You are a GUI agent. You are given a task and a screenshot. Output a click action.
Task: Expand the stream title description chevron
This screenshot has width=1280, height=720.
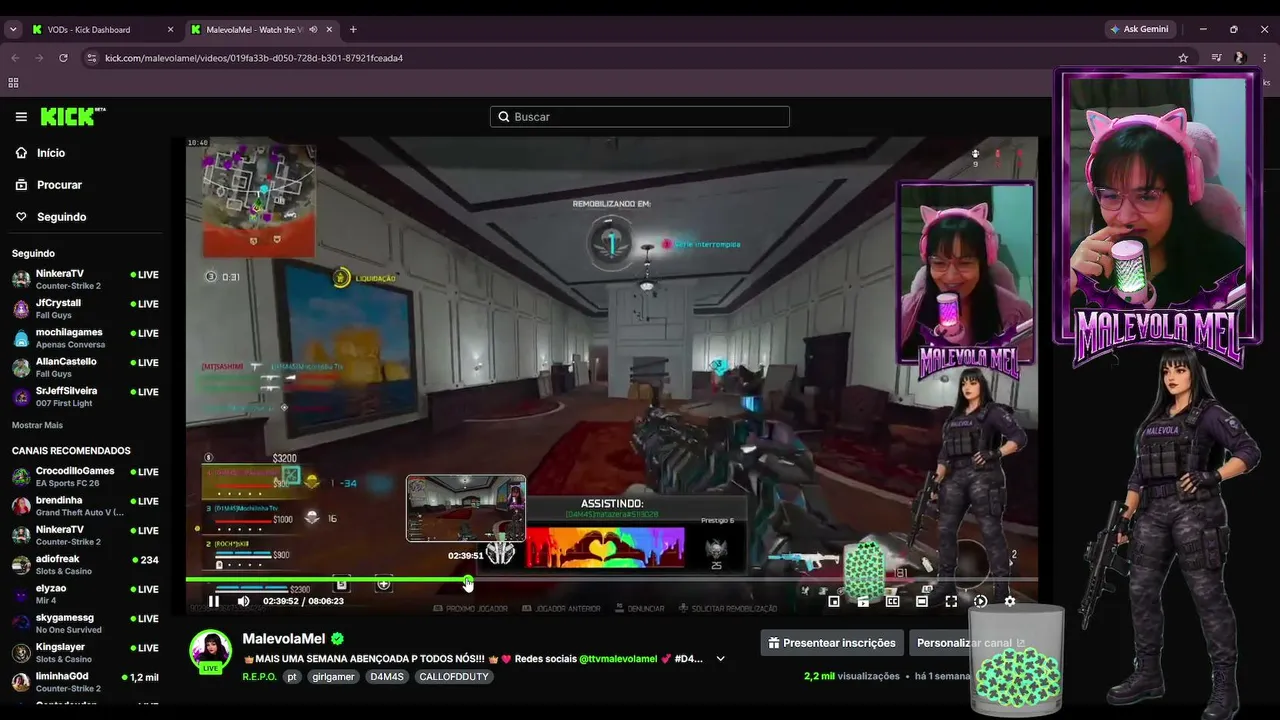click(720, 659)
